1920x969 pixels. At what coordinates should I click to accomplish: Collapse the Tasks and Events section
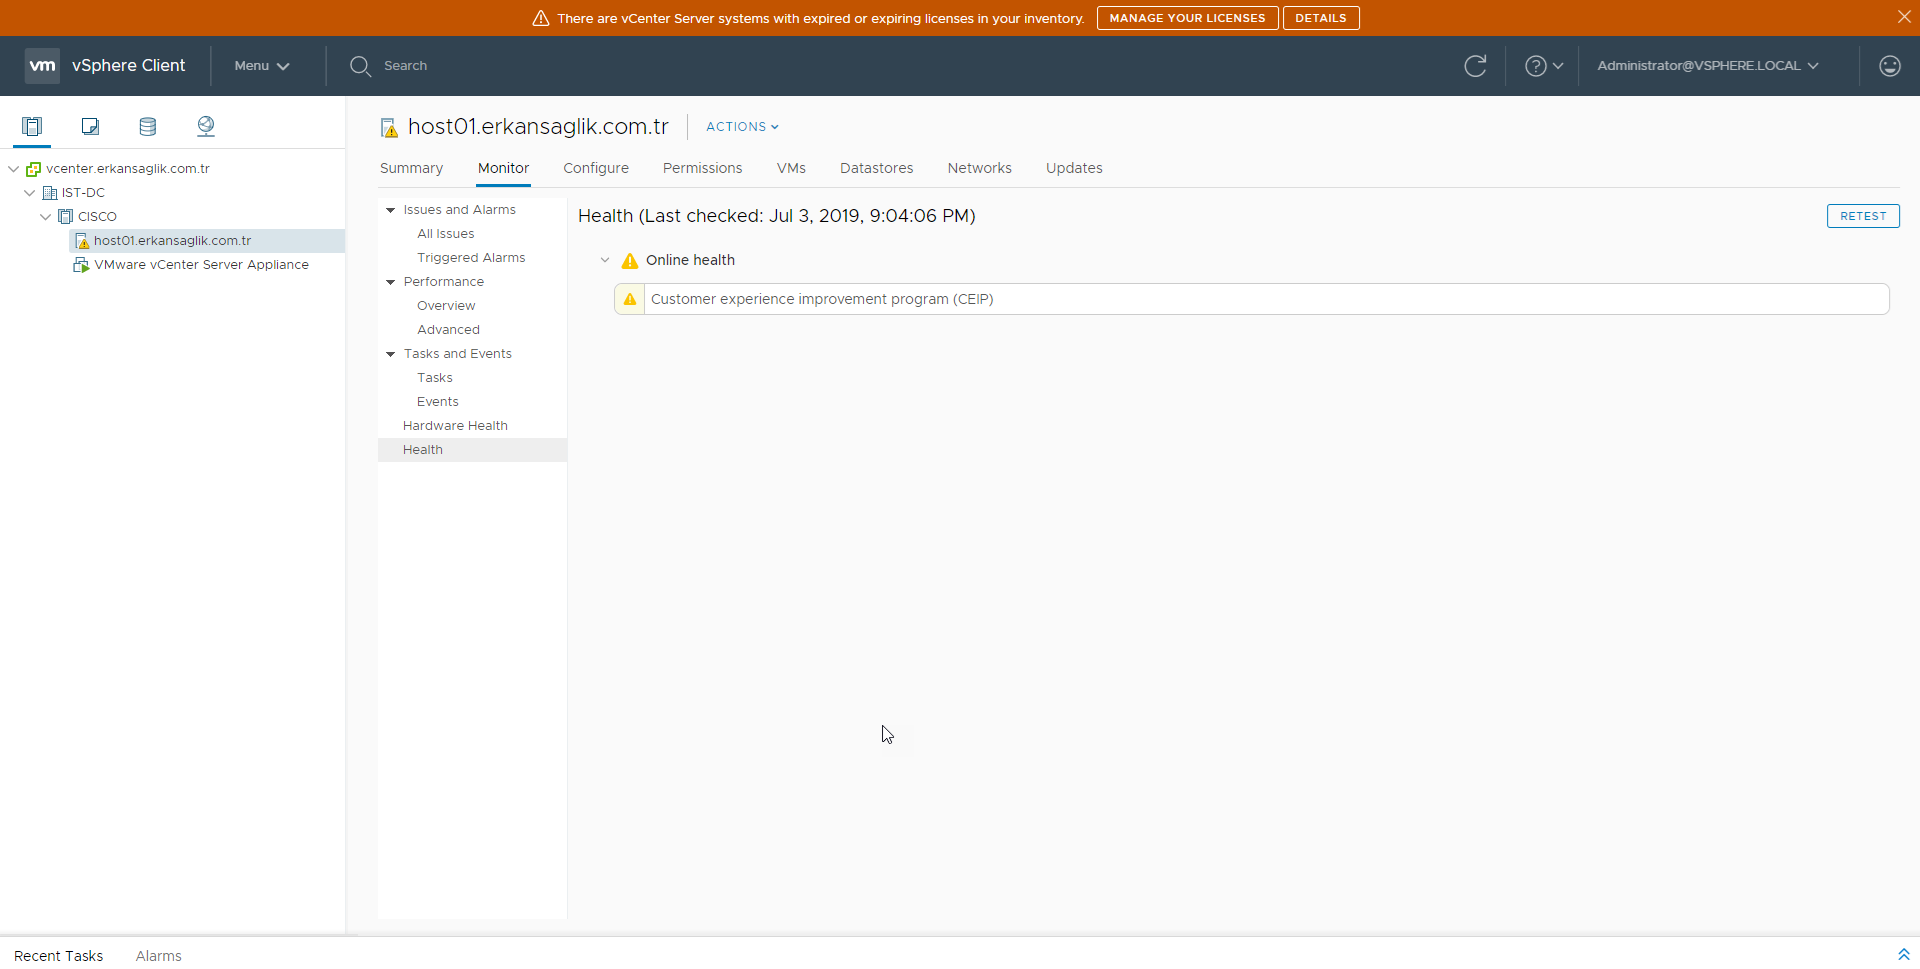pos(391,354)
